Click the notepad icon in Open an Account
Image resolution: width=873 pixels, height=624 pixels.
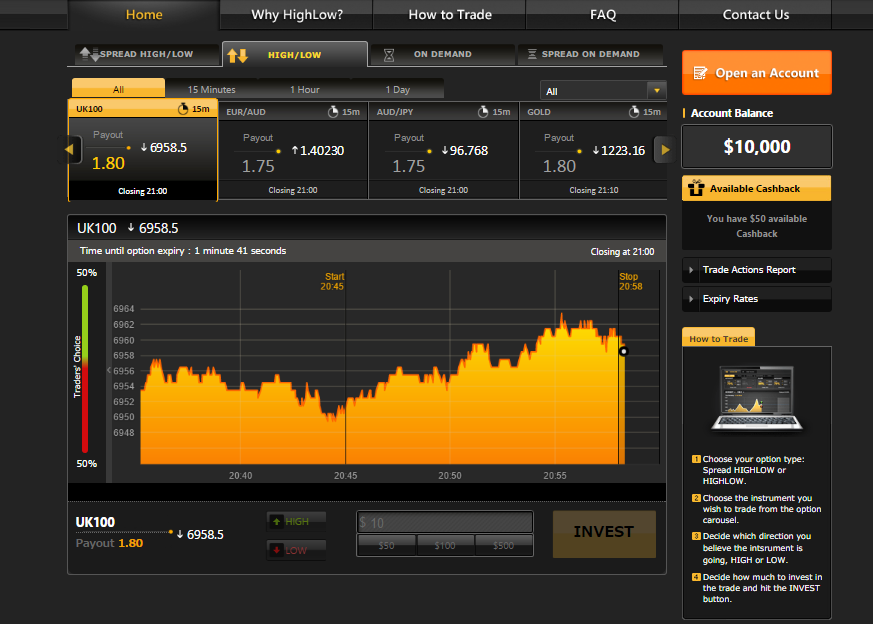point(700,73)
